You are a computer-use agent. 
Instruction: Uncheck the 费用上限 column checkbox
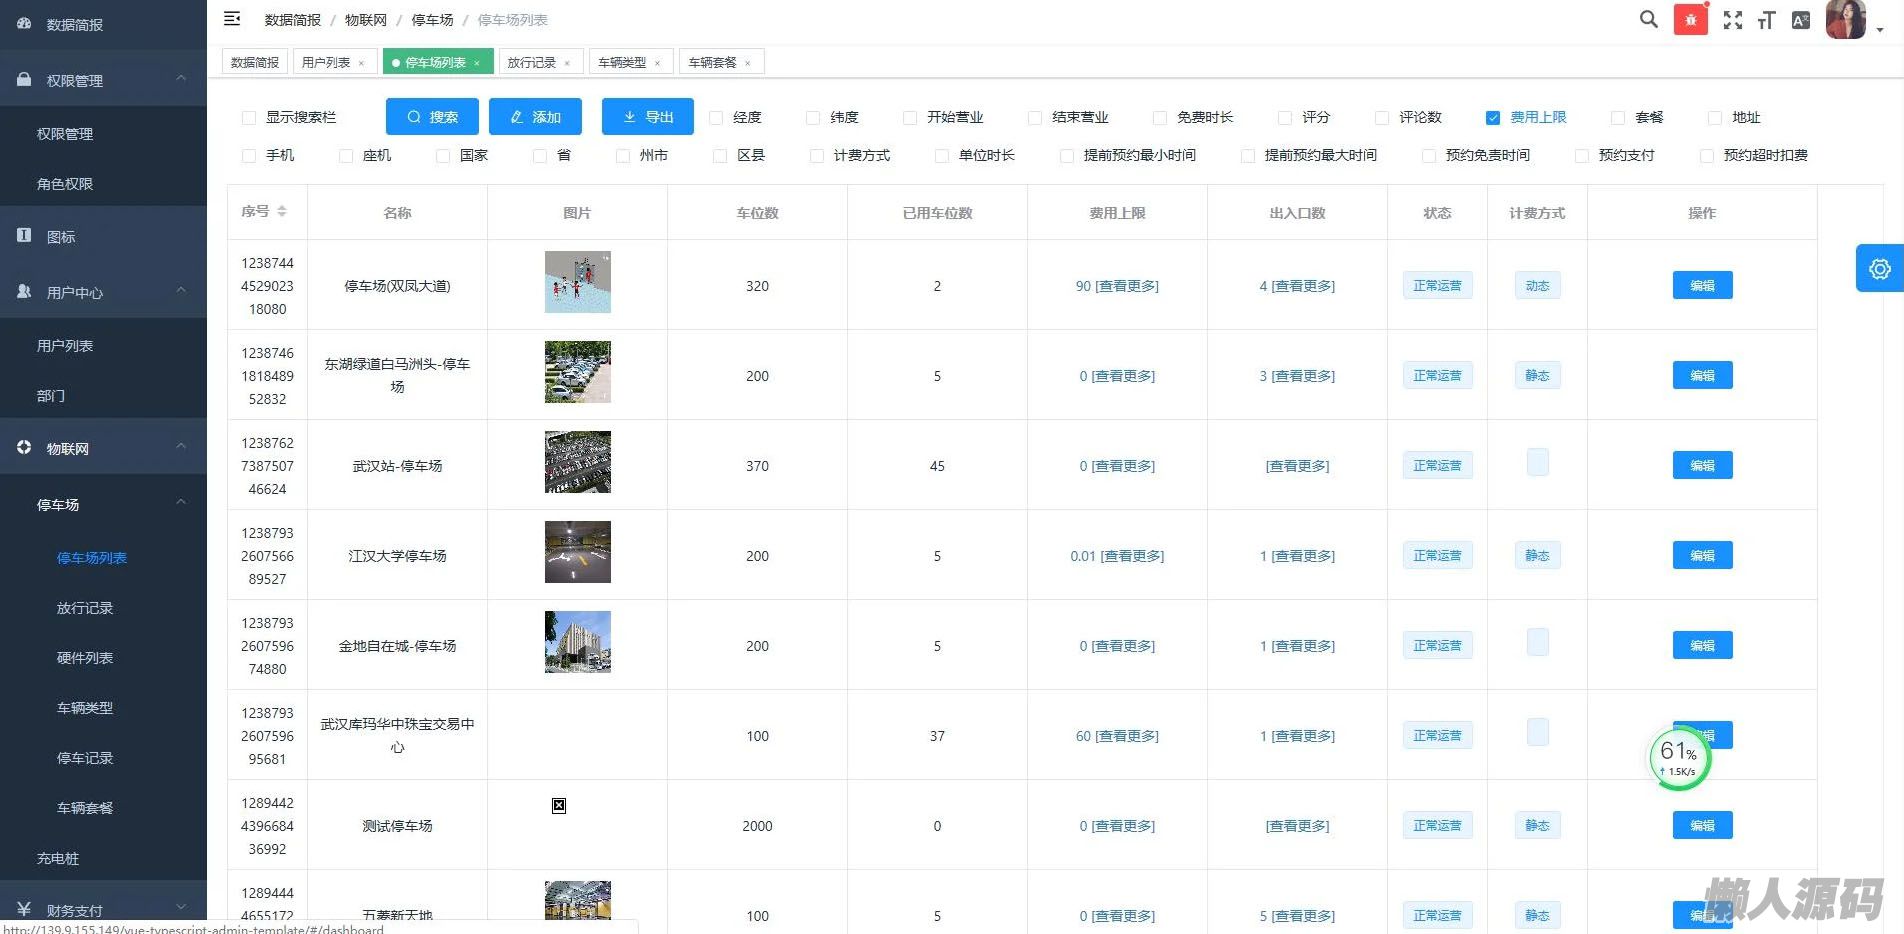(x=1493, y=118)
